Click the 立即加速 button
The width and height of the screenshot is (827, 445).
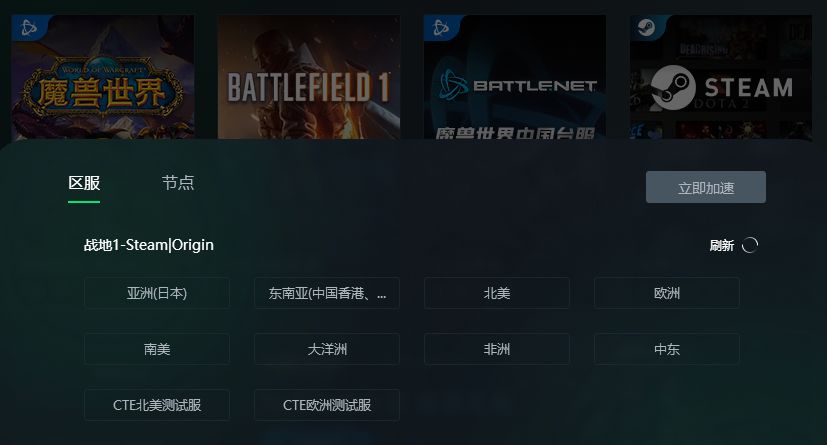coord(706,187)
